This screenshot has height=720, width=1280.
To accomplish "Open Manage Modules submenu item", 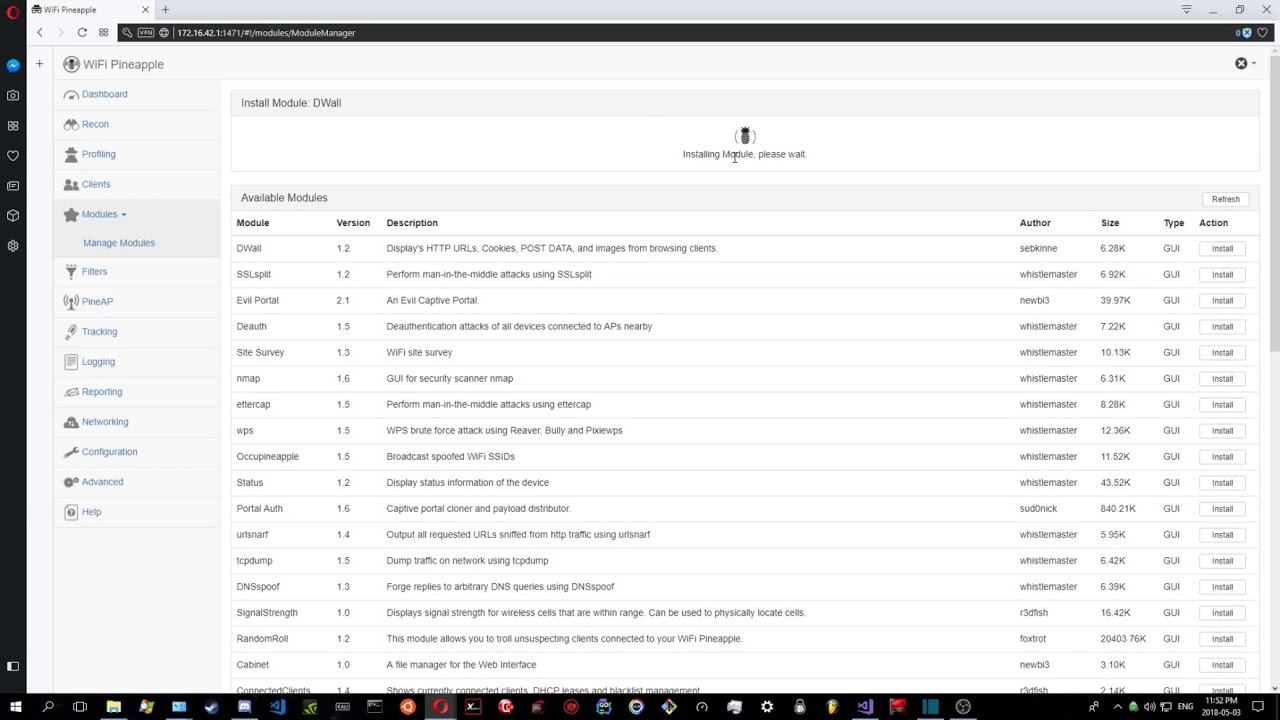I will pos(119,243).
